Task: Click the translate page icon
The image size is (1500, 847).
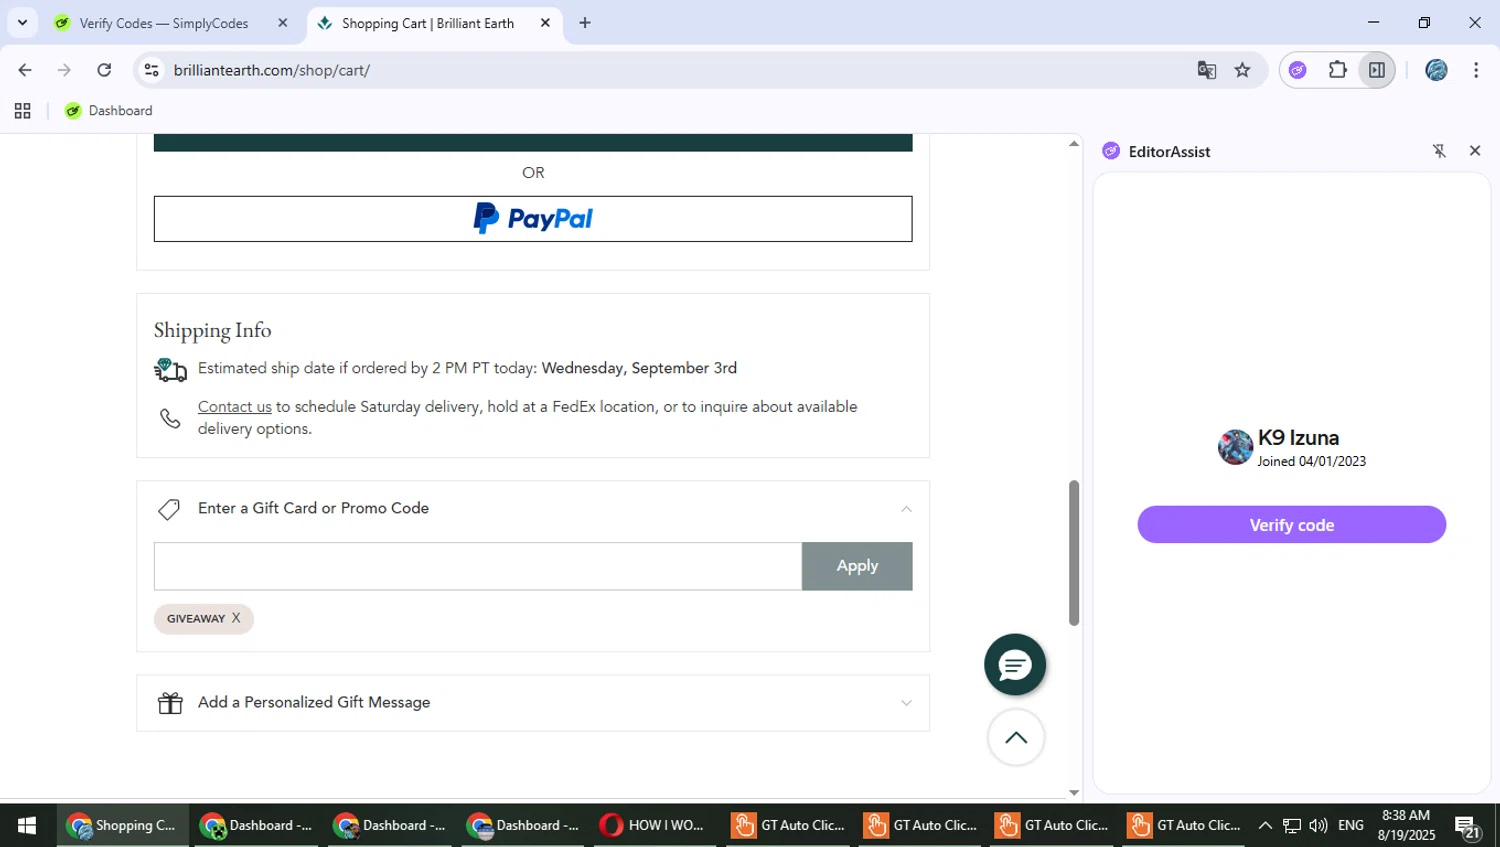Action: coord(1207,70)
